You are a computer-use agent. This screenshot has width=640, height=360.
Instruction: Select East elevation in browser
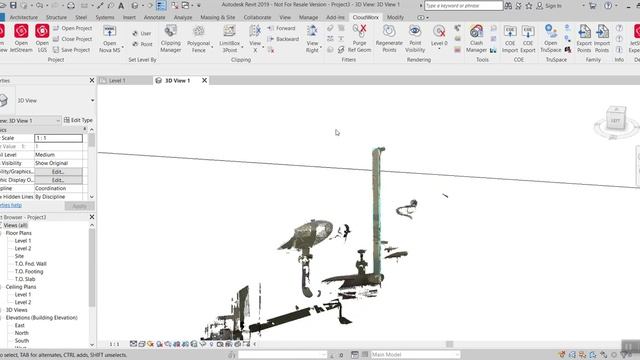(20, 325)
